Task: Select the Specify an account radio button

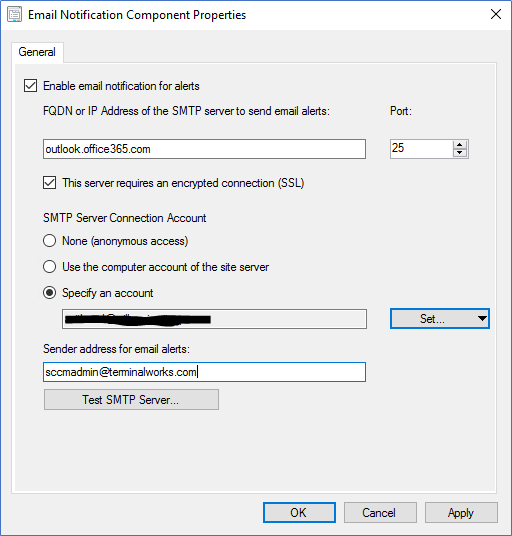Action: coord(50,293)
